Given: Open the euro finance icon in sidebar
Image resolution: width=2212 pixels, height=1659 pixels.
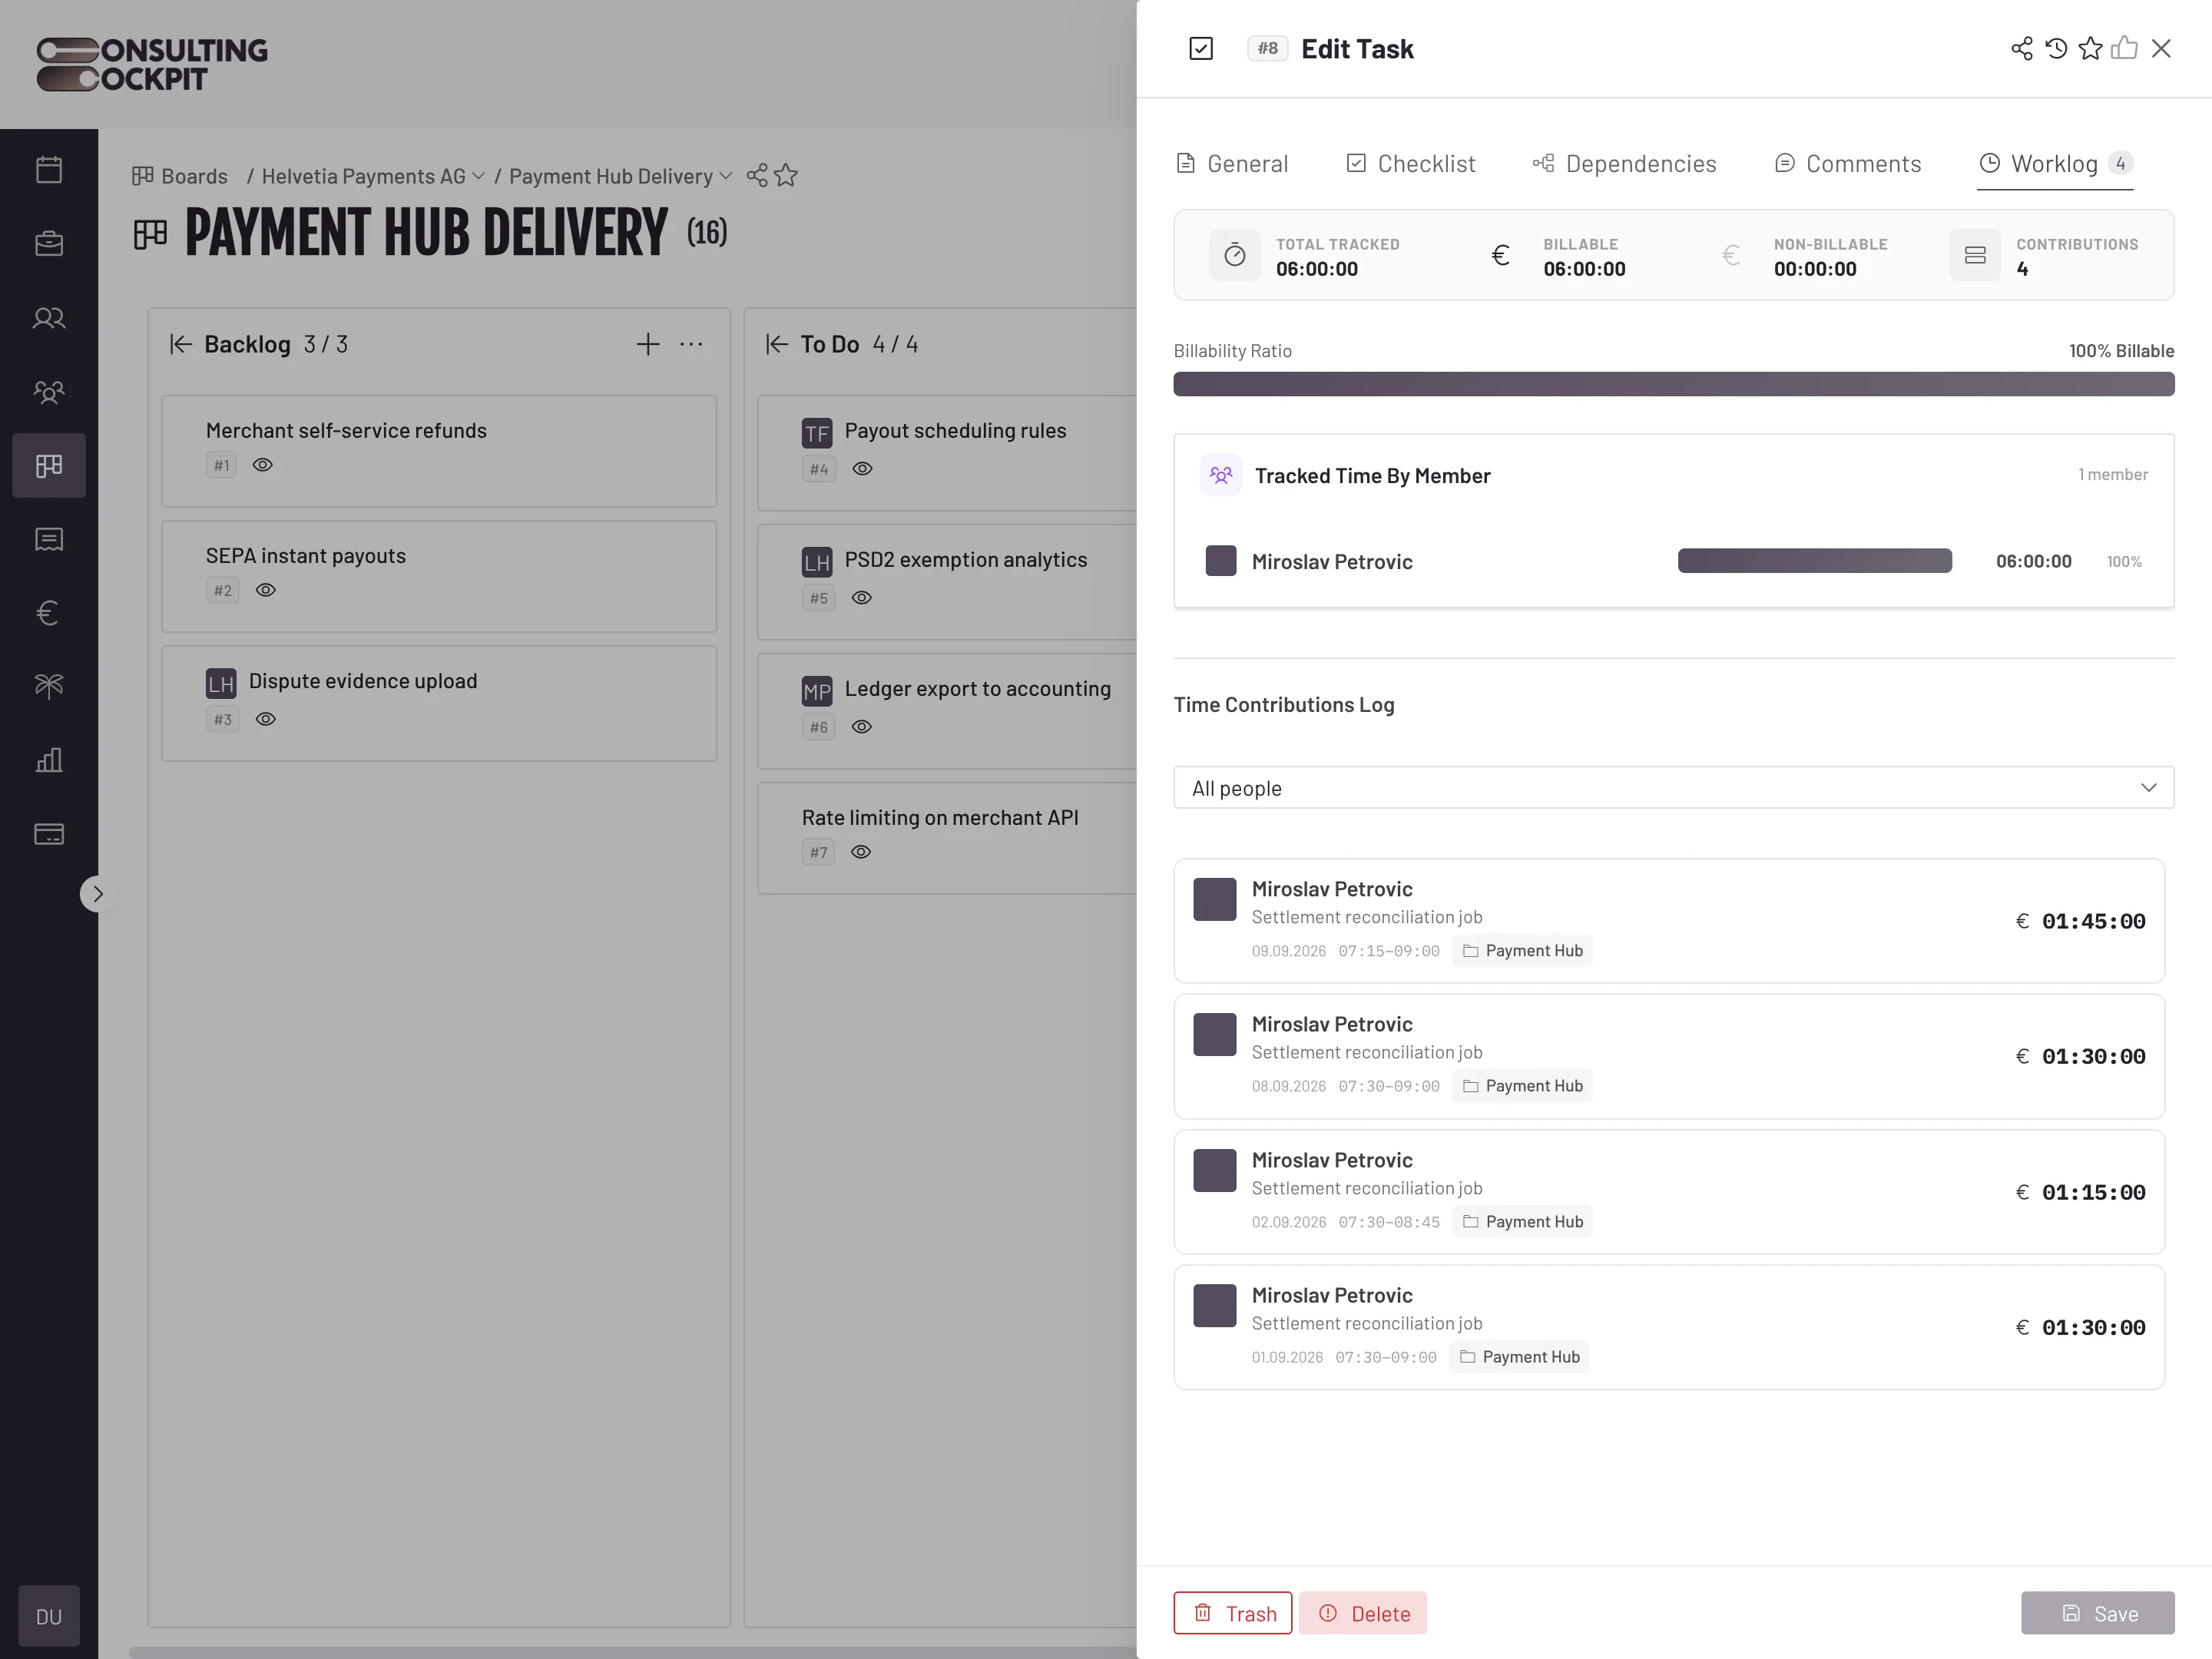Looking at the screenshot, I should [49, 613].
